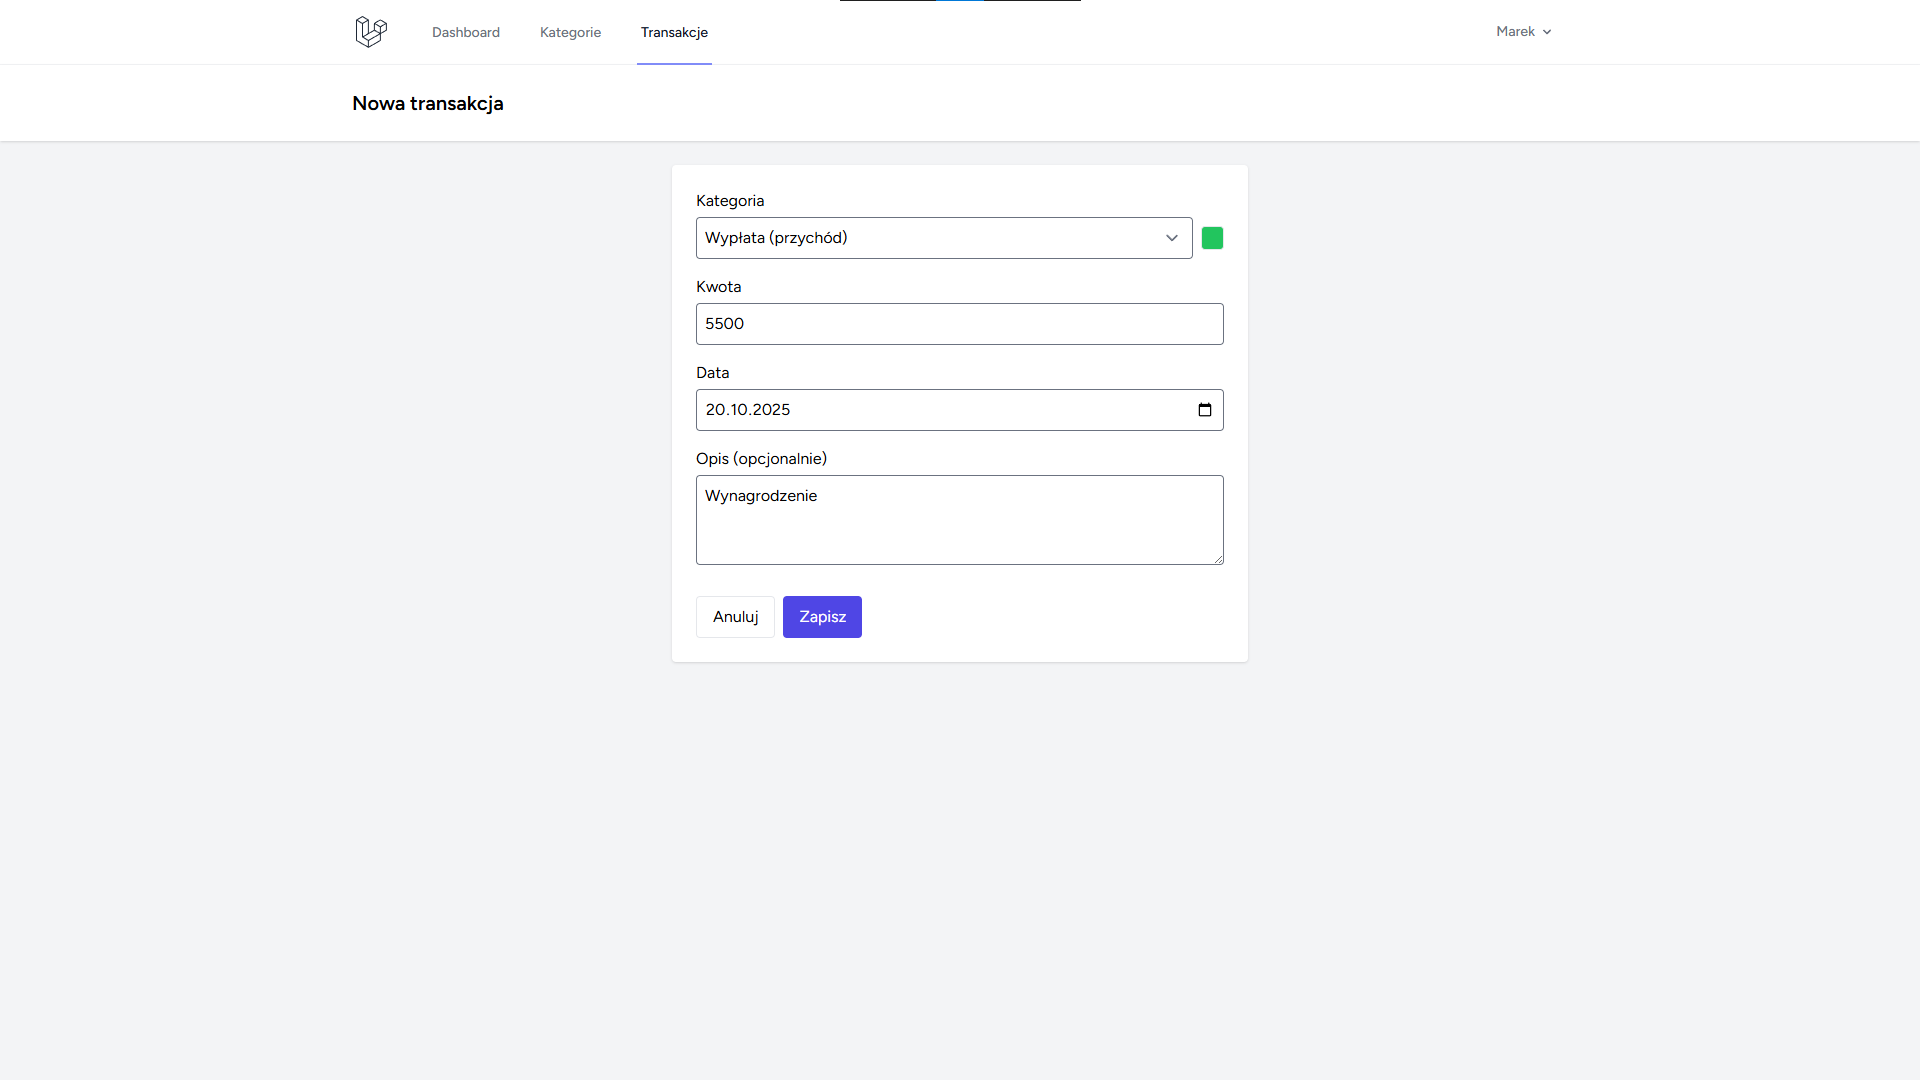Select the Transakcje nav tab

coord(674,32)
